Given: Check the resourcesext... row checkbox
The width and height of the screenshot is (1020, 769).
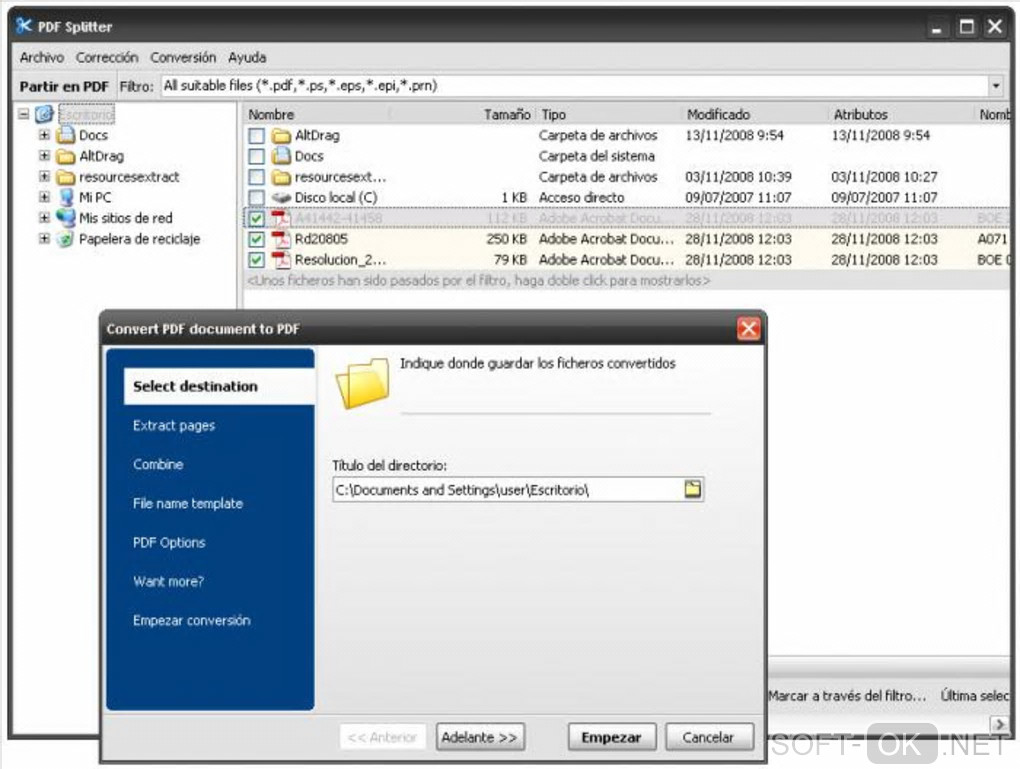Looking at the screenshot, I should 256,177.
